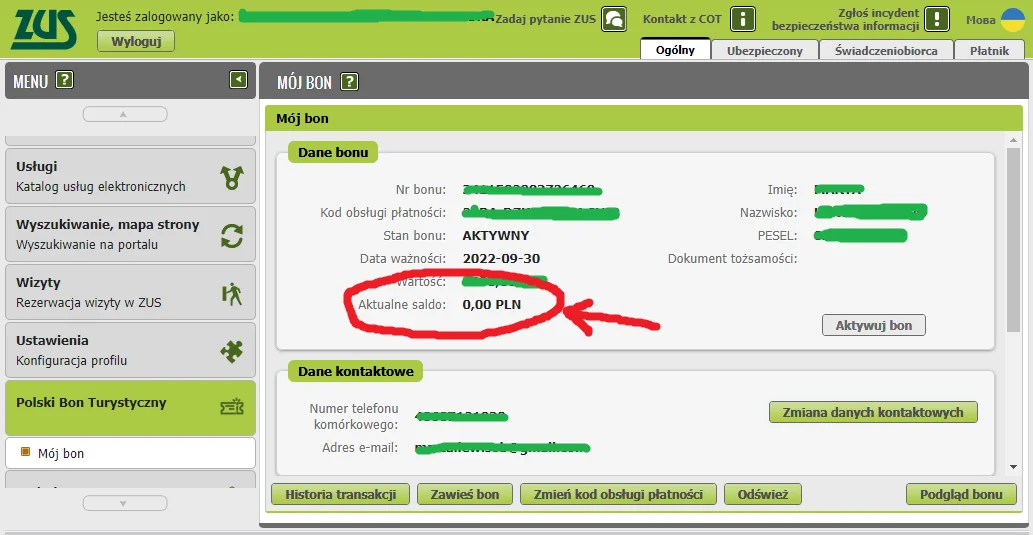Viewport: 1033px width, 535px height.
Task: Click the scrollbar up arrow
Action: [x=1013, y=140]
